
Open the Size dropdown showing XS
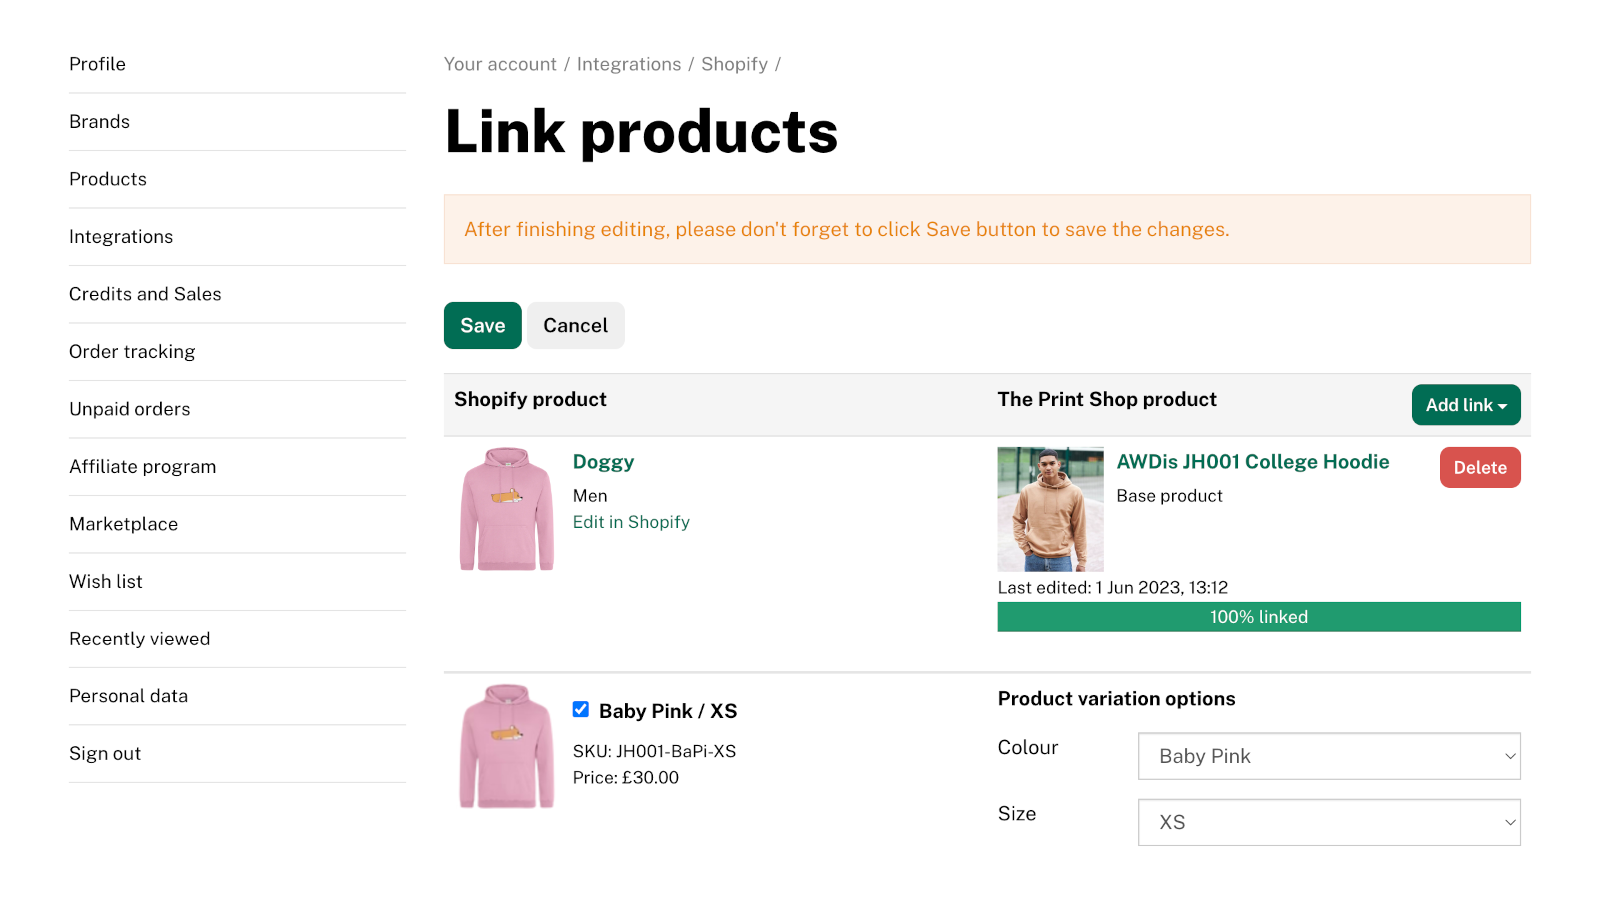point(1328,822)
